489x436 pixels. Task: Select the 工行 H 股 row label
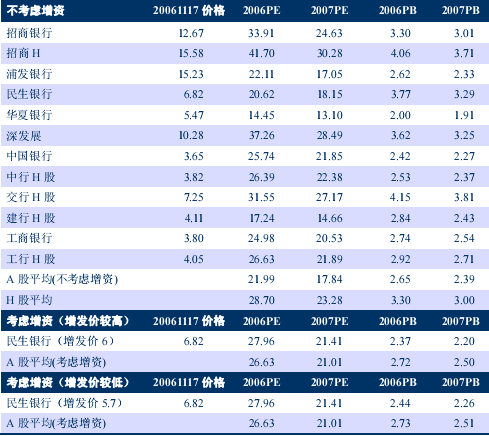point(31,259)
